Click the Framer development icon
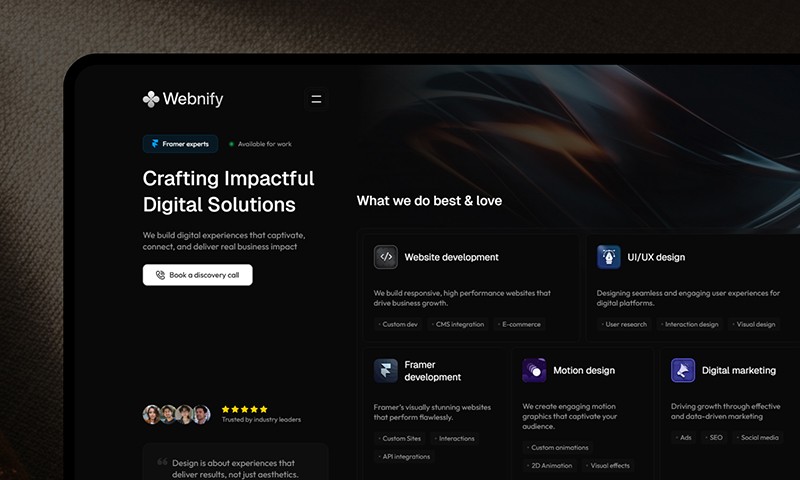This screenshot has width=800, height=480. [x=386, y=370]
